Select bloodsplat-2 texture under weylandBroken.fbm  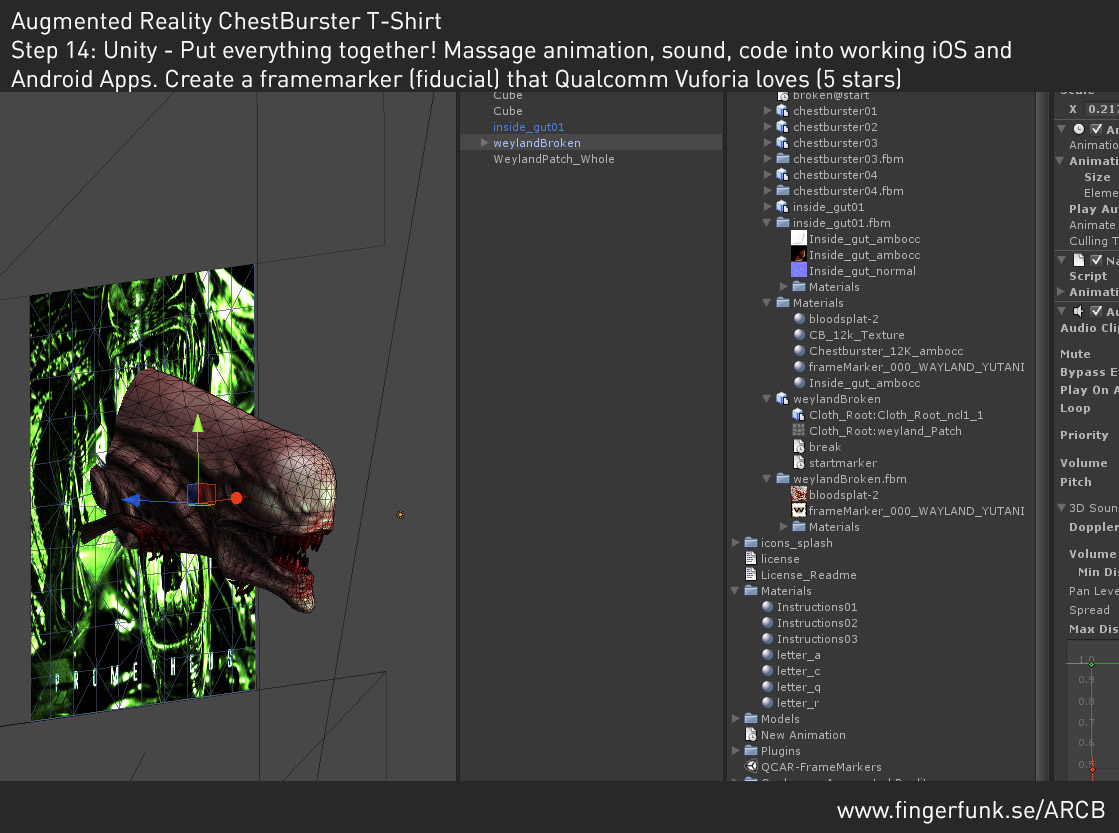point(844,495)
